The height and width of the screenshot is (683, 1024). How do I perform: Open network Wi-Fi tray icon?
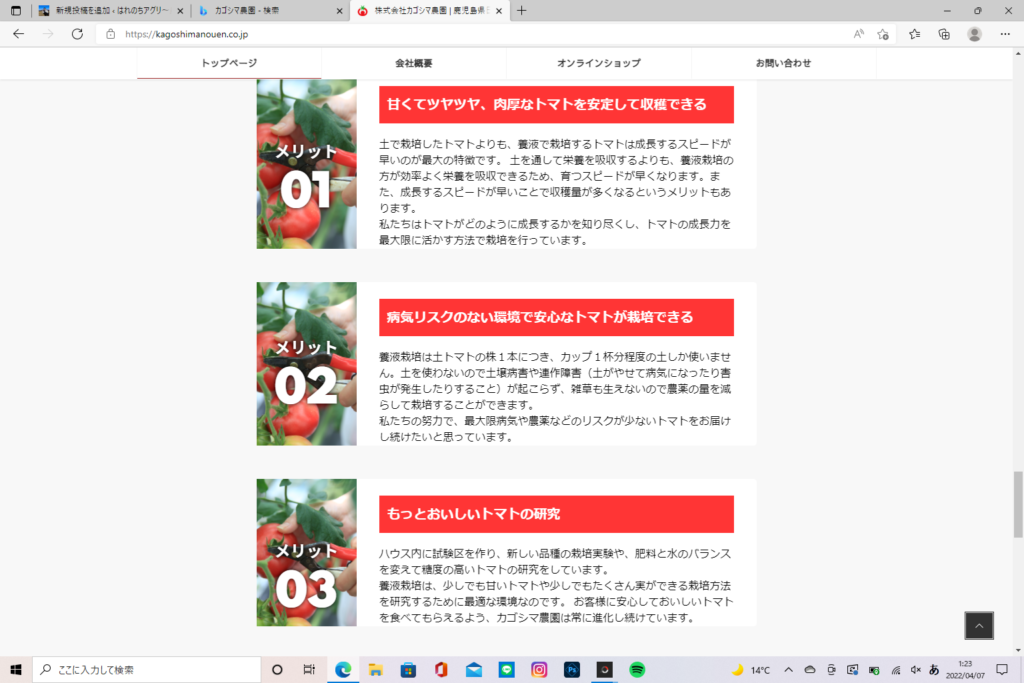[896, 670]
